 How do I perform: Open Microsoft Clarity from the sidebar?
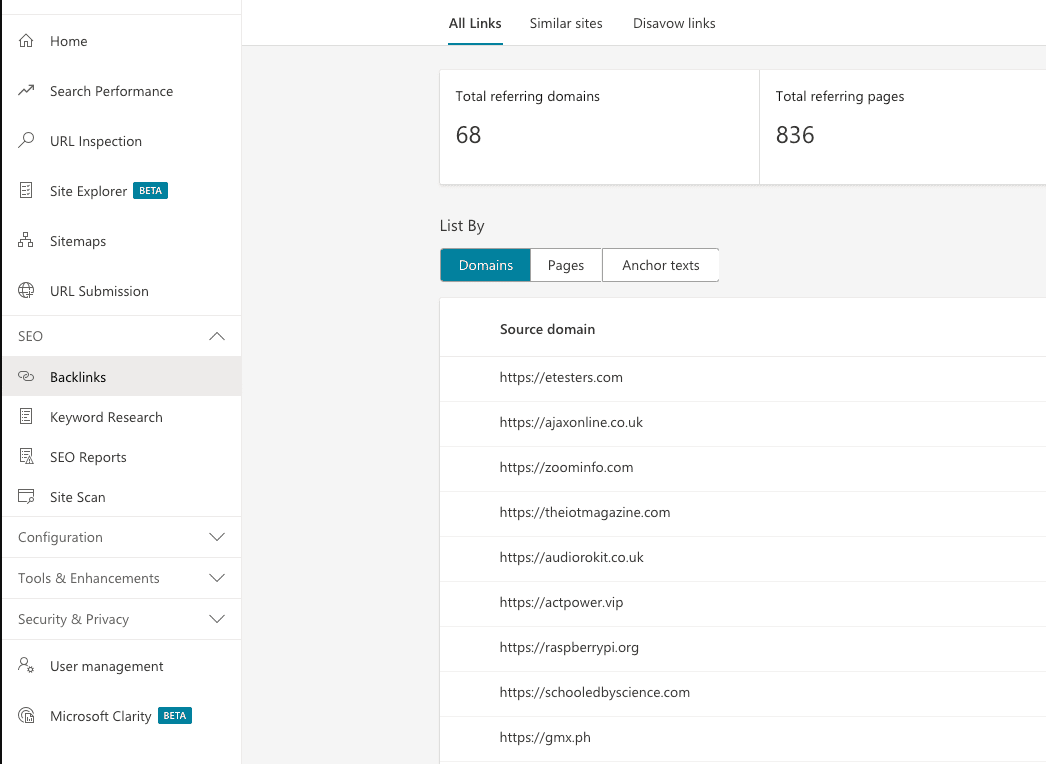[100, 716]
